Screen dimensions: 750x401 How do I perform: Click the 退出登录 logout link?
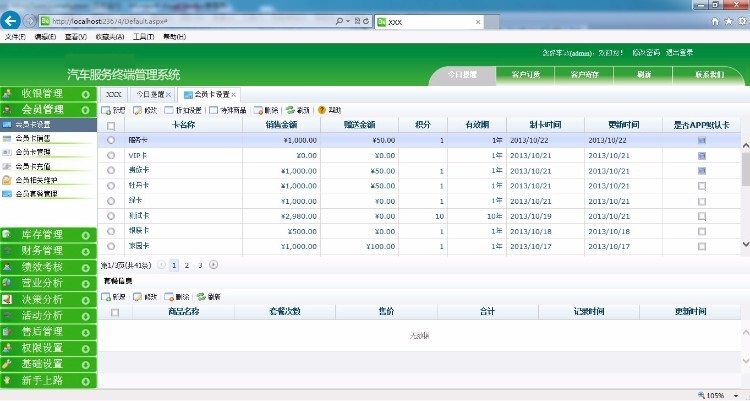(x=680, y=52)
